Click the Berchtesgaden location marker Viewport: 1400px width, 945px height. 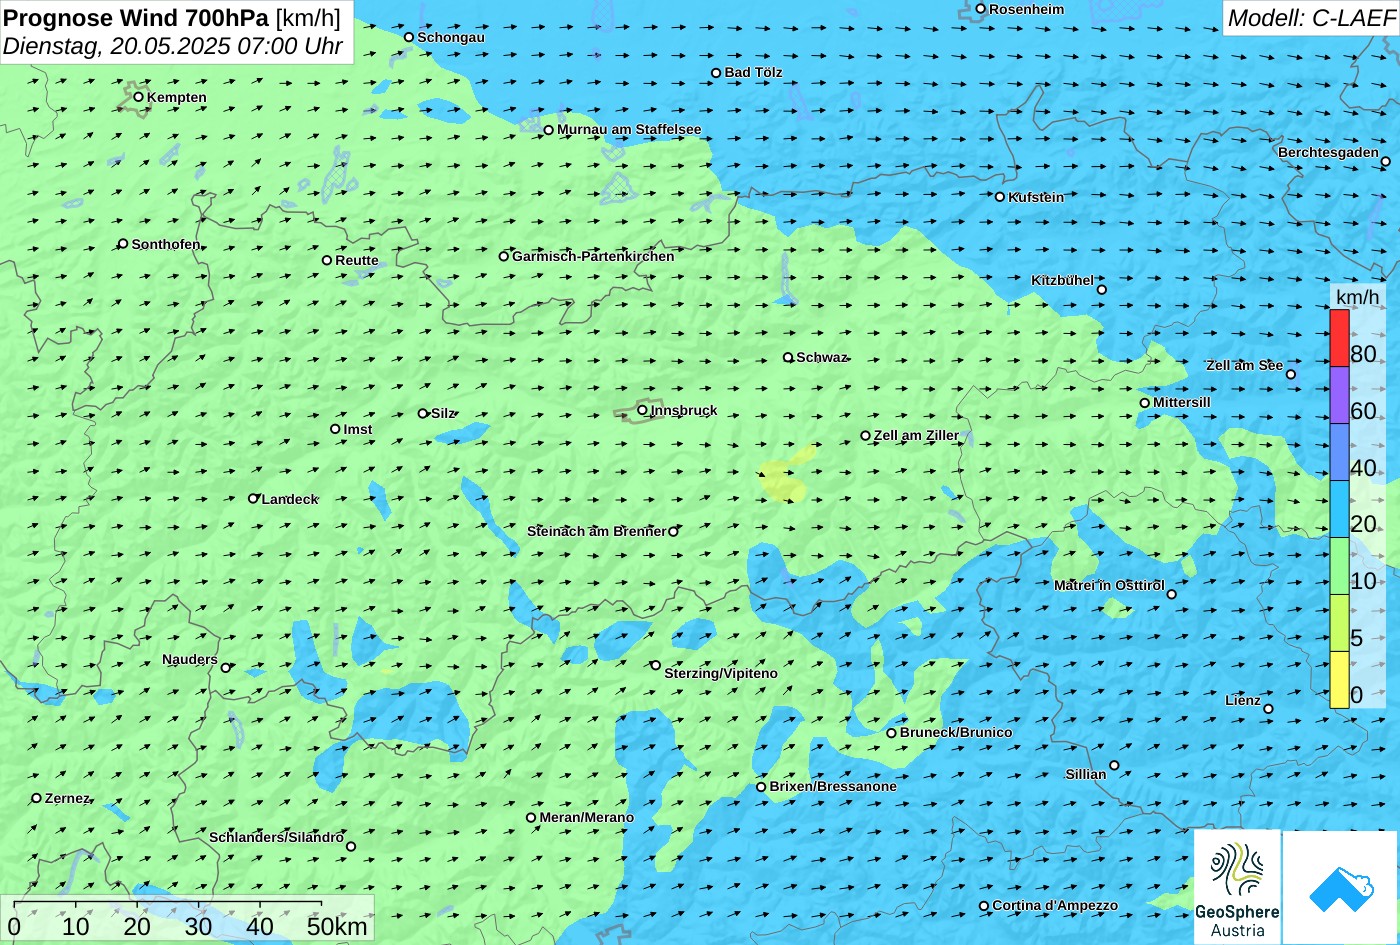[1386, 162]
